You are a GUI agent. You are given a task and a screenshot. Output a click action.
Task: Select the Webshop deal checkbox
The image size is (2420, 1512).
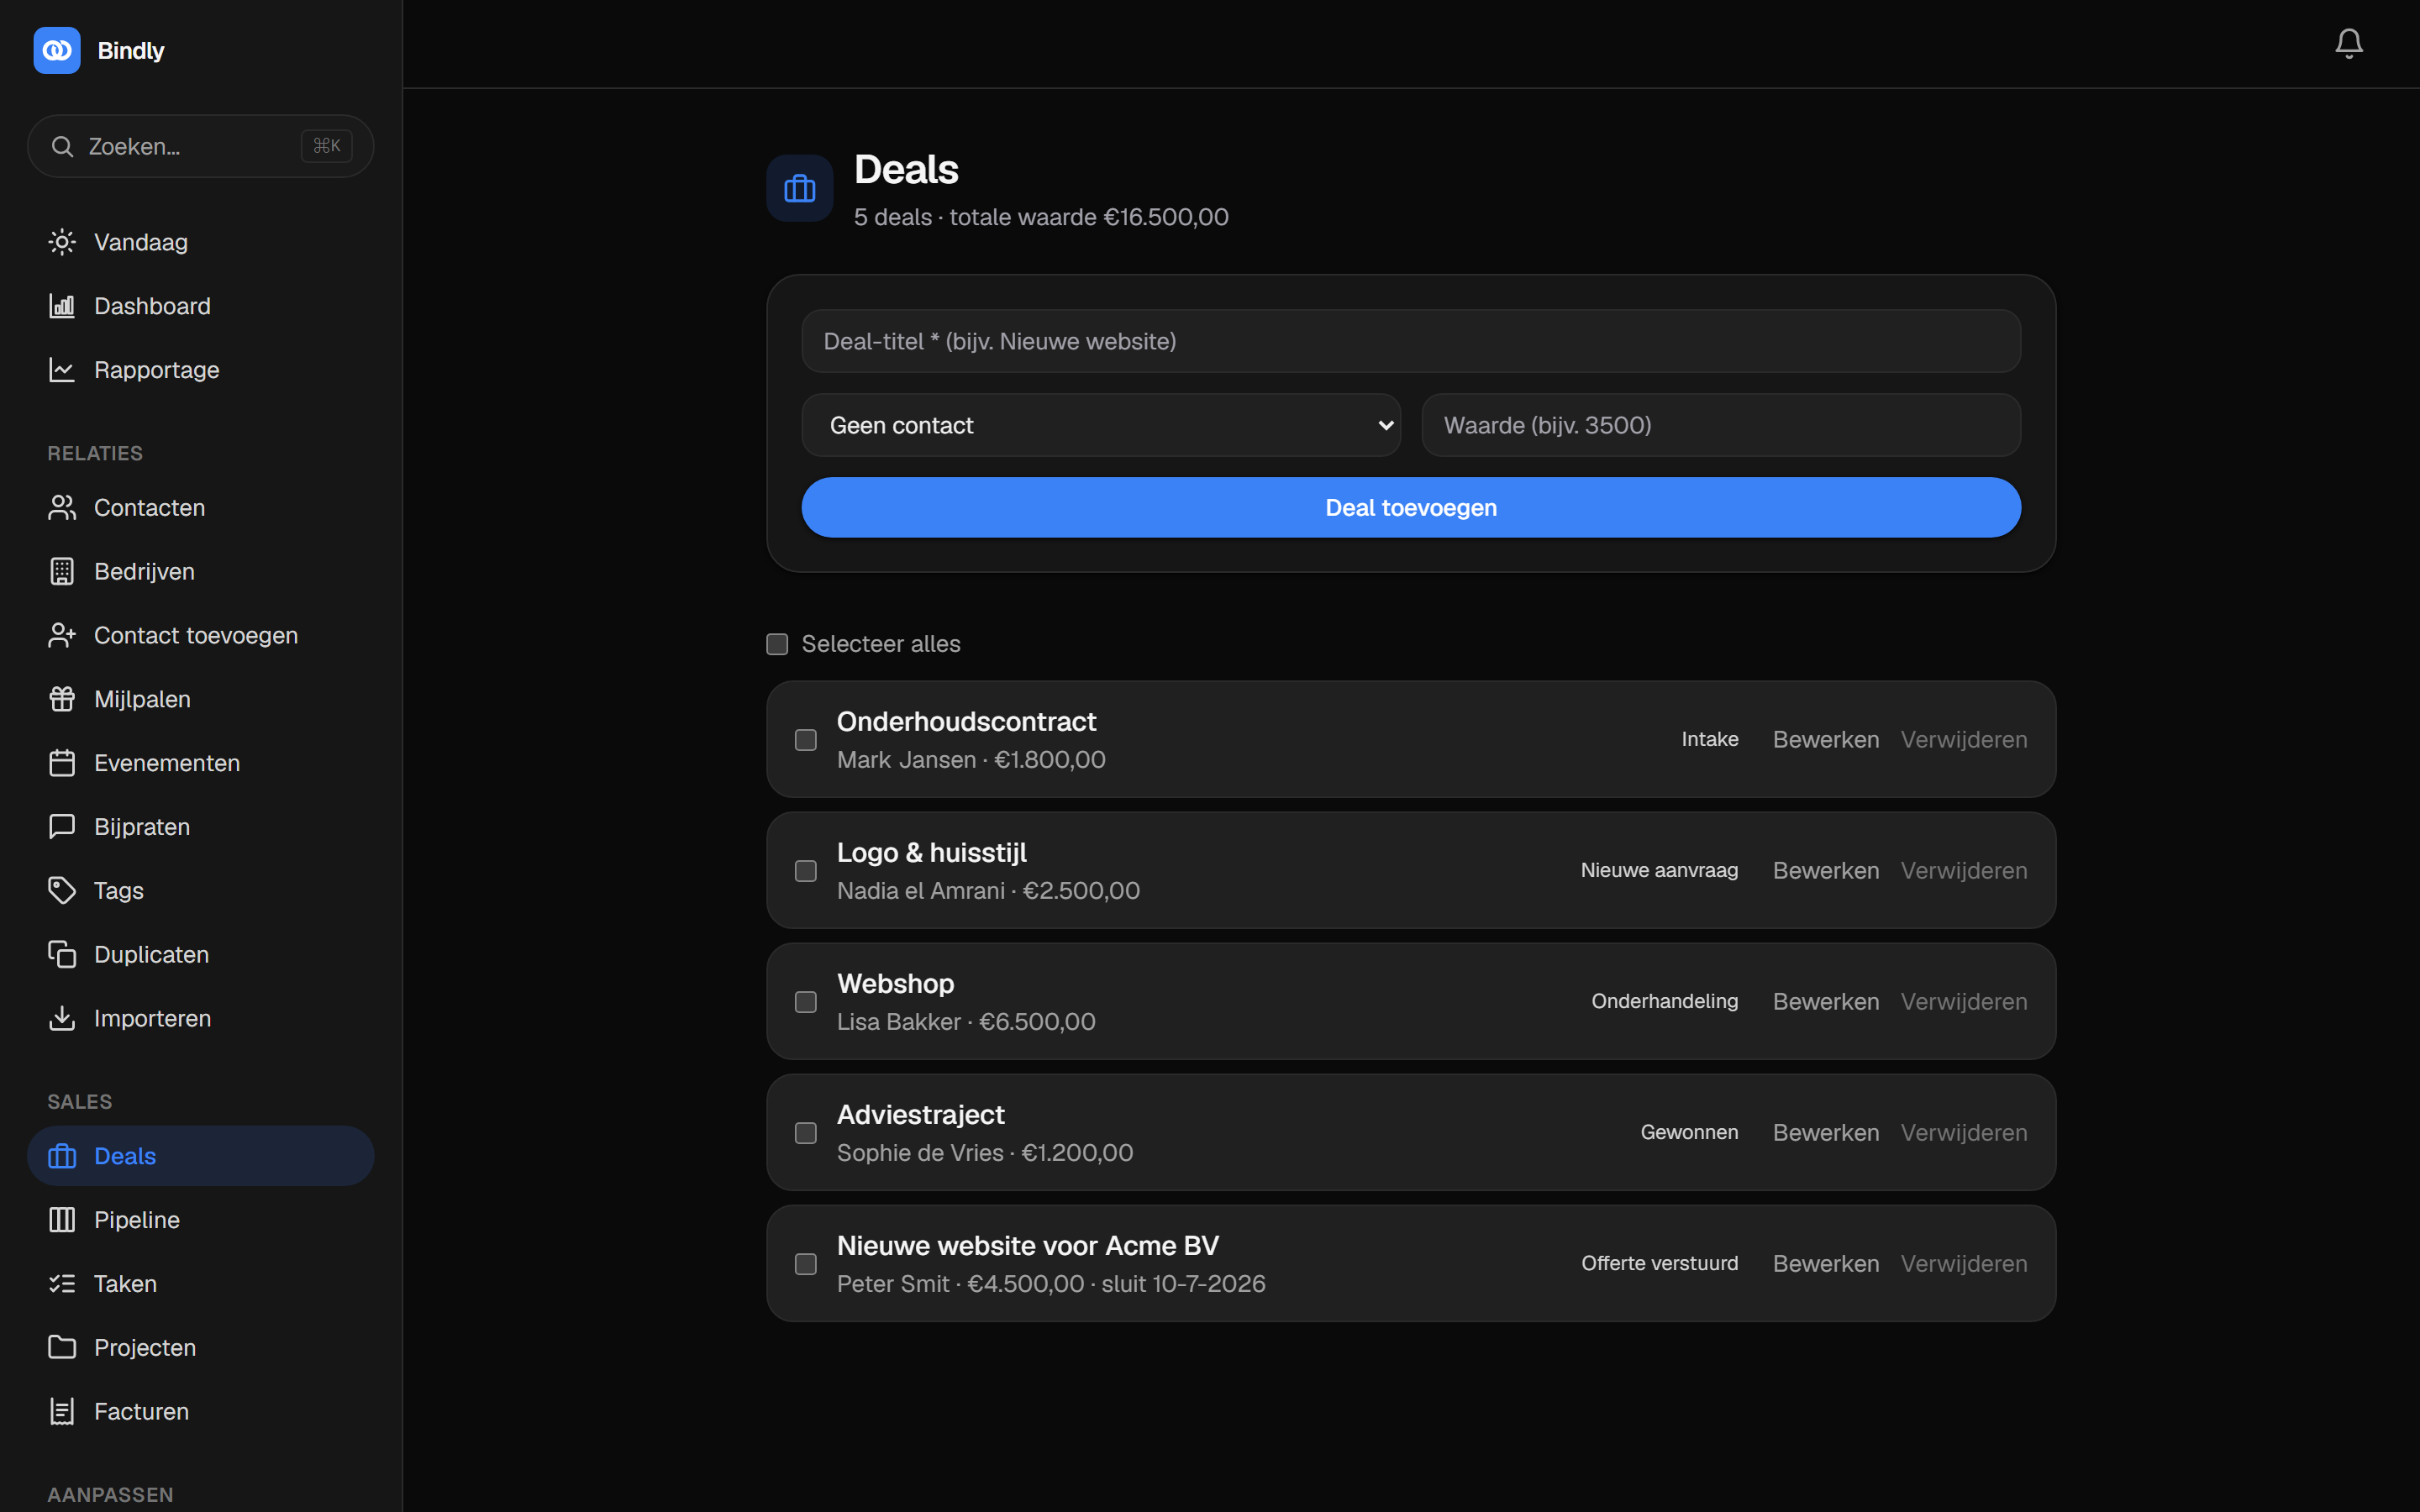click(x=805, y=1002)
